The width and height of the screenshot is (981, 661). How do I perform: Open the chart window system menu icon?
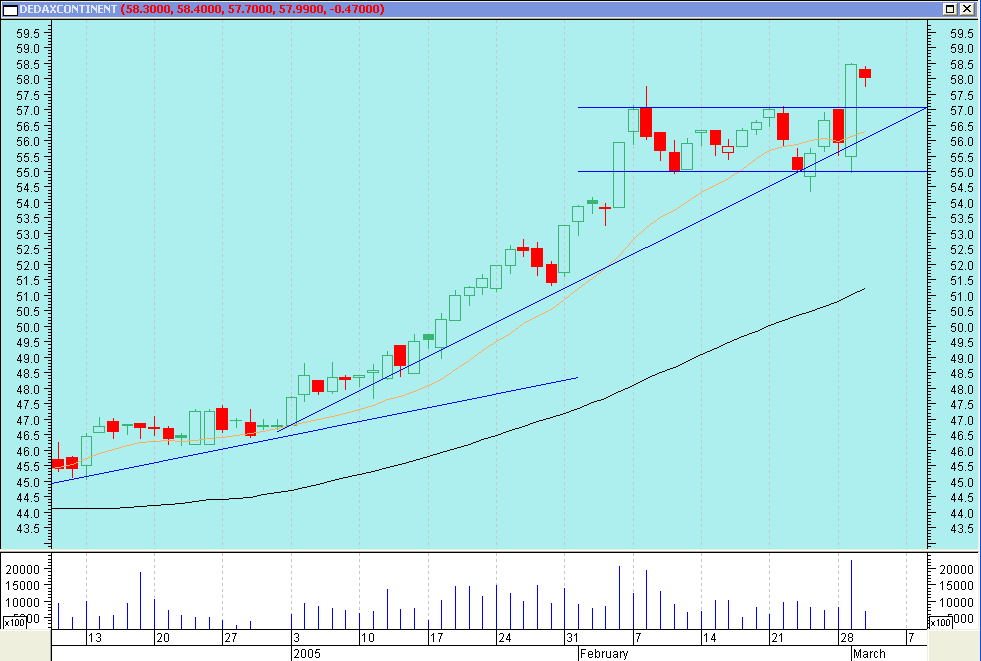[x=10, y=9]
